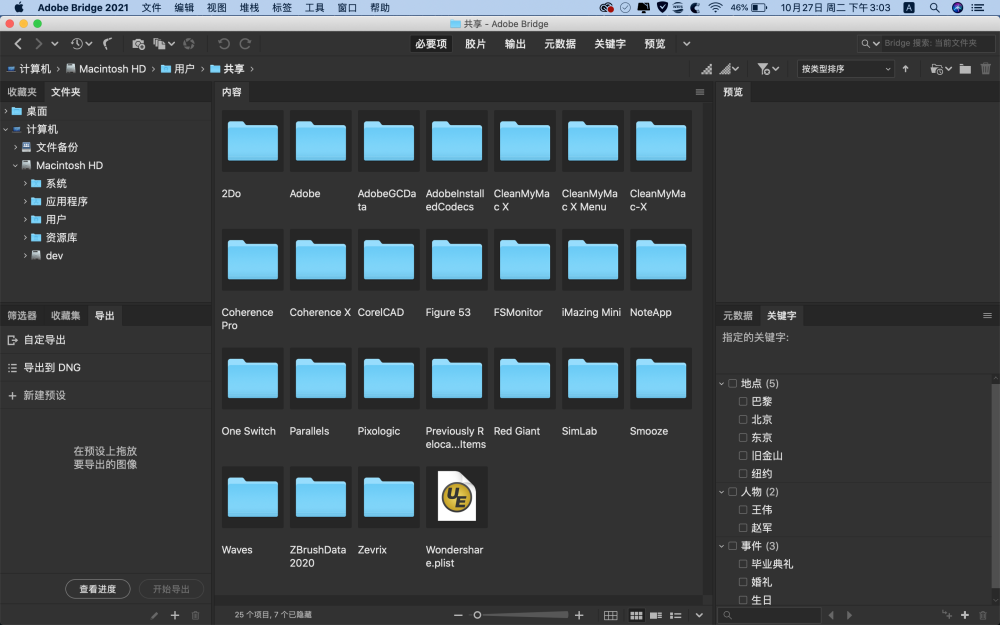Collapse the 地点 keyword group

point(722,383)
